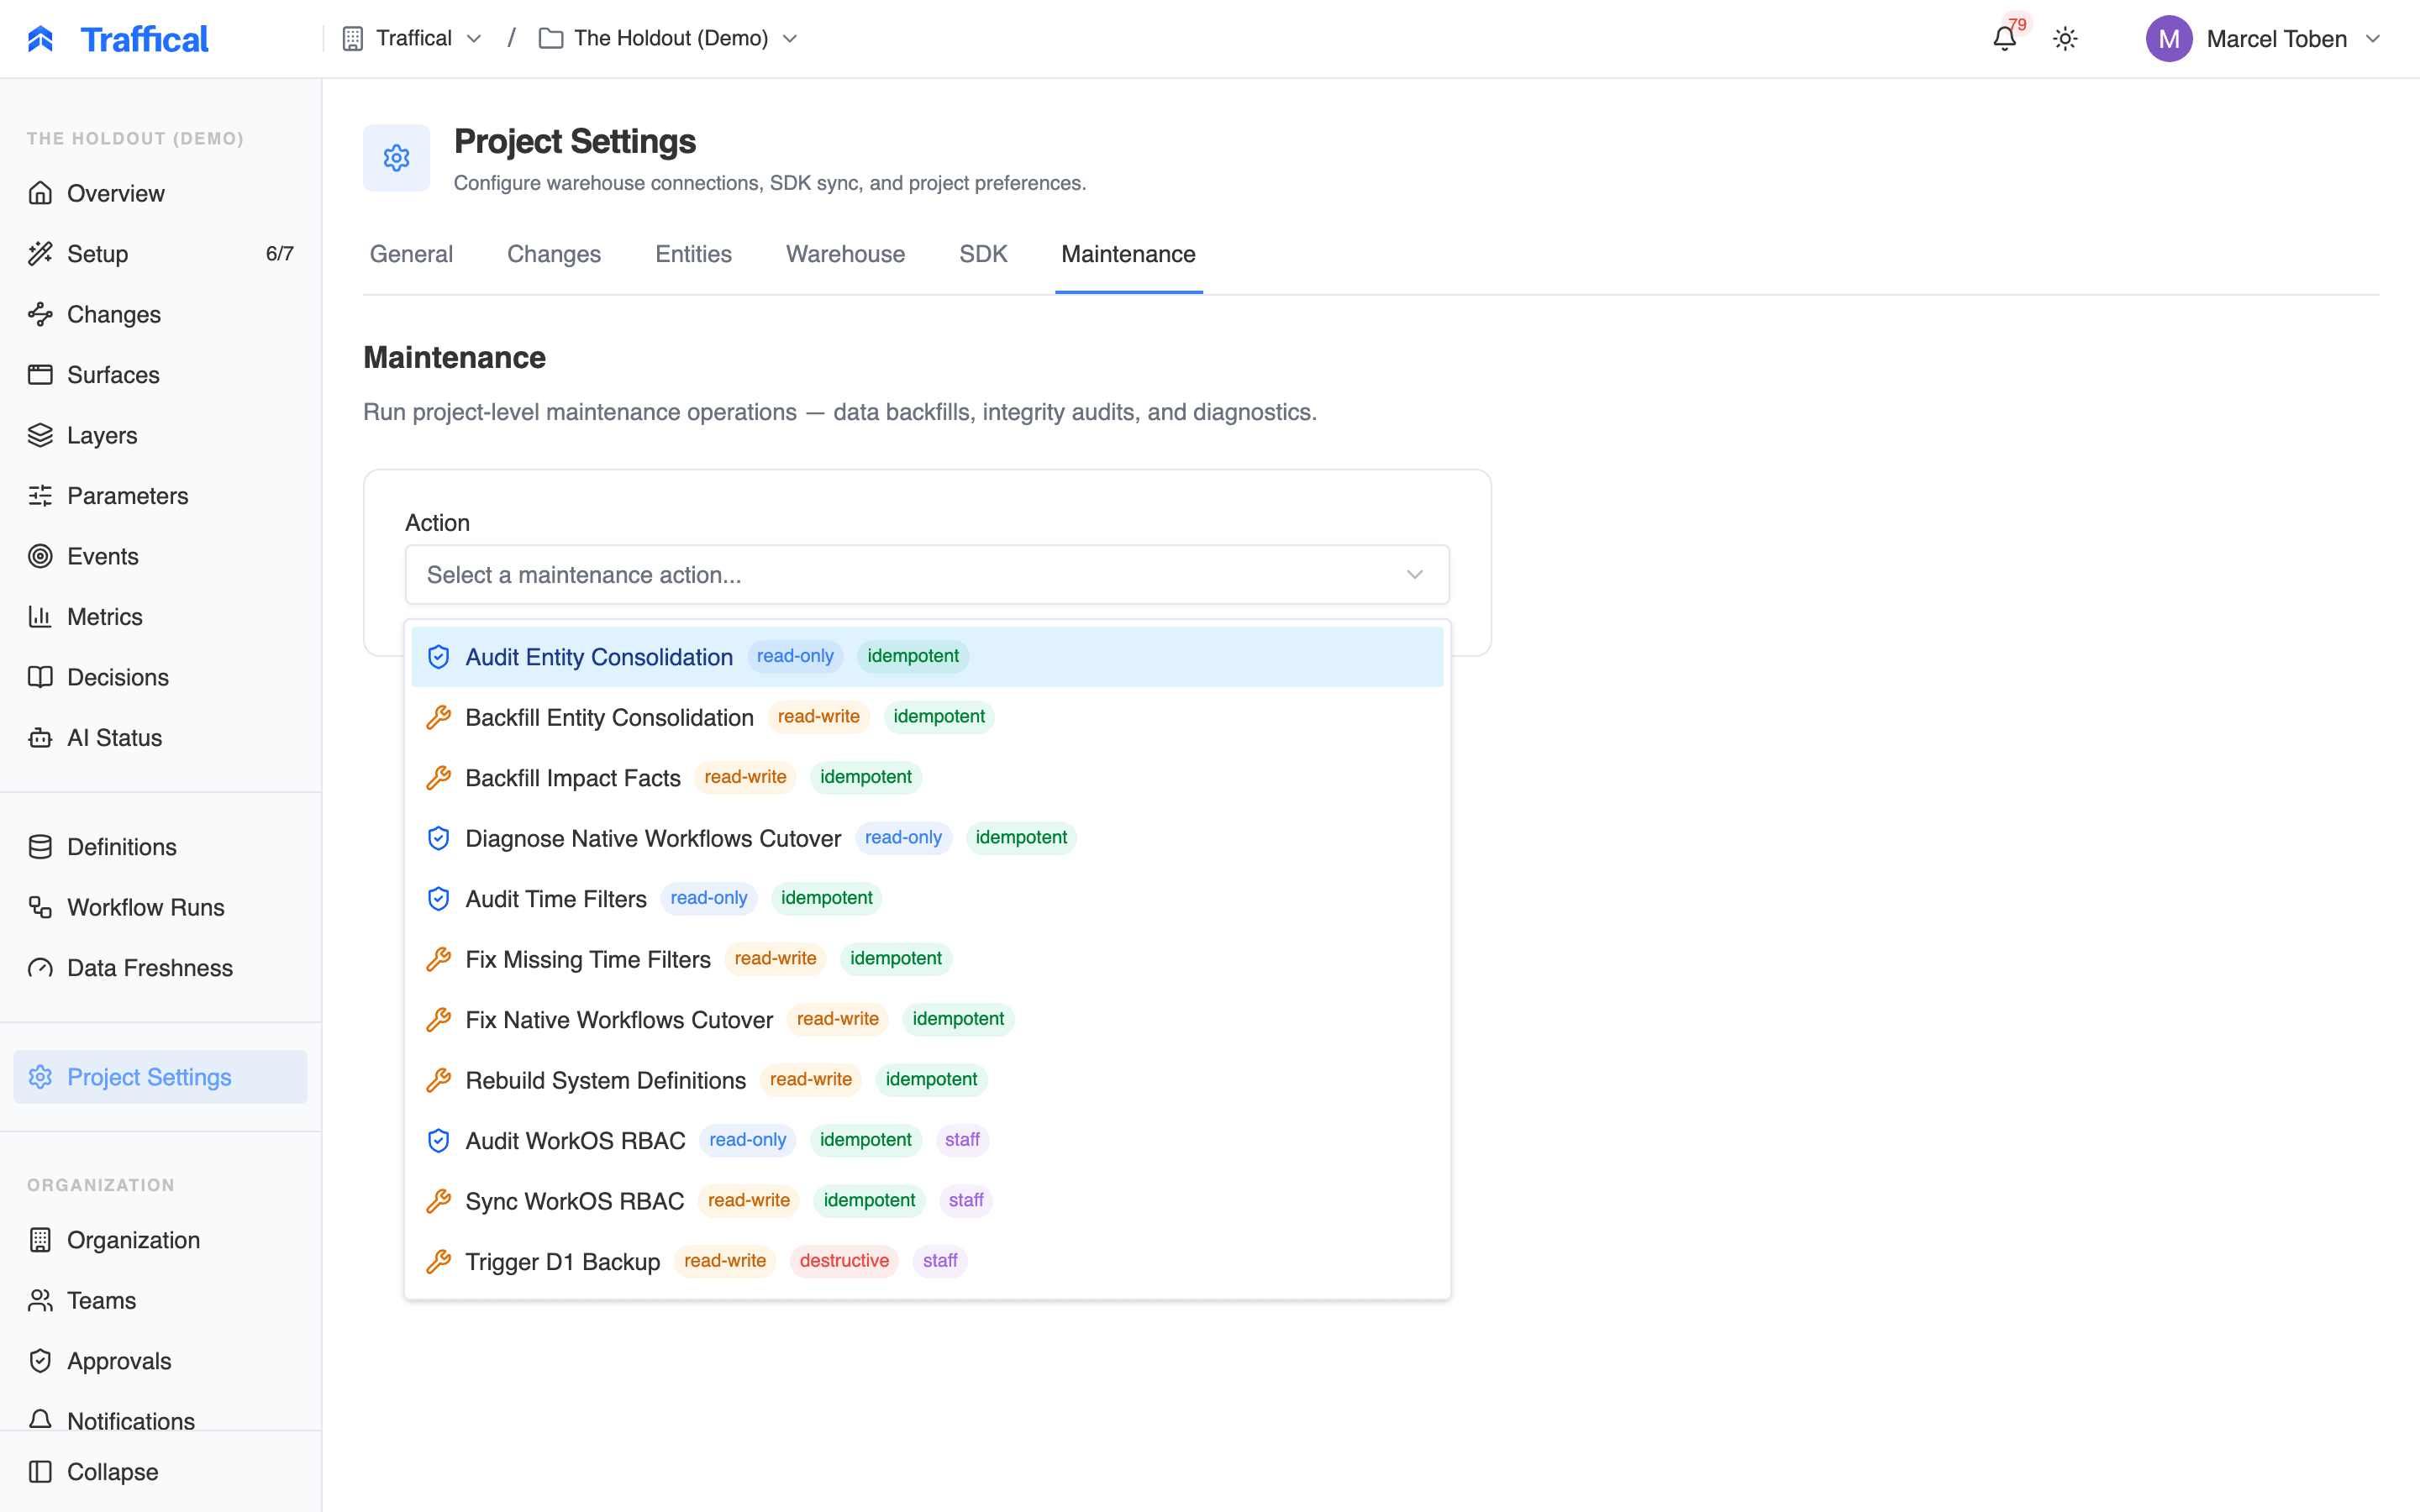Select Fix Missing Time Filters action

[x=927, y=959]
